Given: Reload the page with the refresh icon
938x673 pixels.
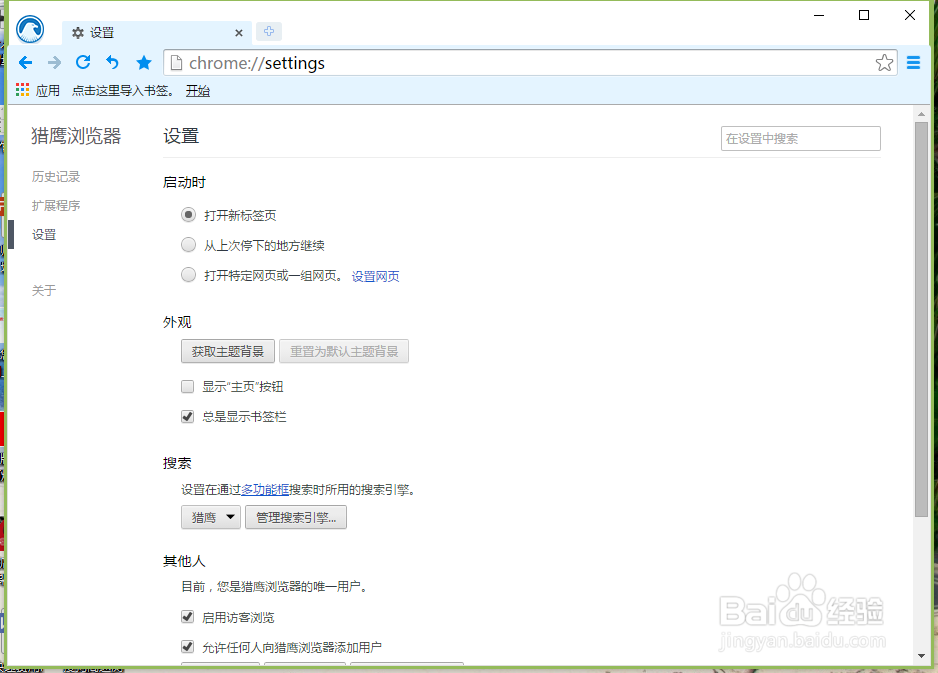Looking at the screenshot, I should tap(83, 62).
